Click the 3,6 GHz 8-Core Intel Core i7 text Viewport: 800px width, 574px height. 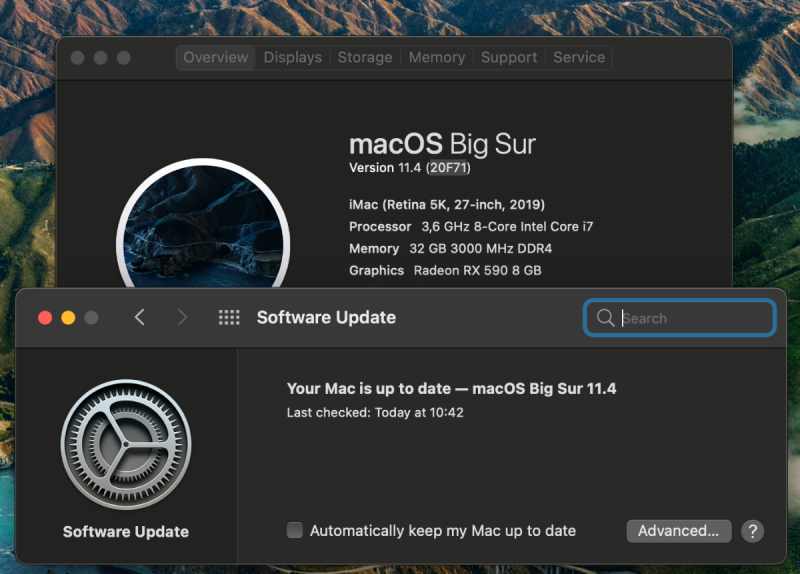pos(507,227)
